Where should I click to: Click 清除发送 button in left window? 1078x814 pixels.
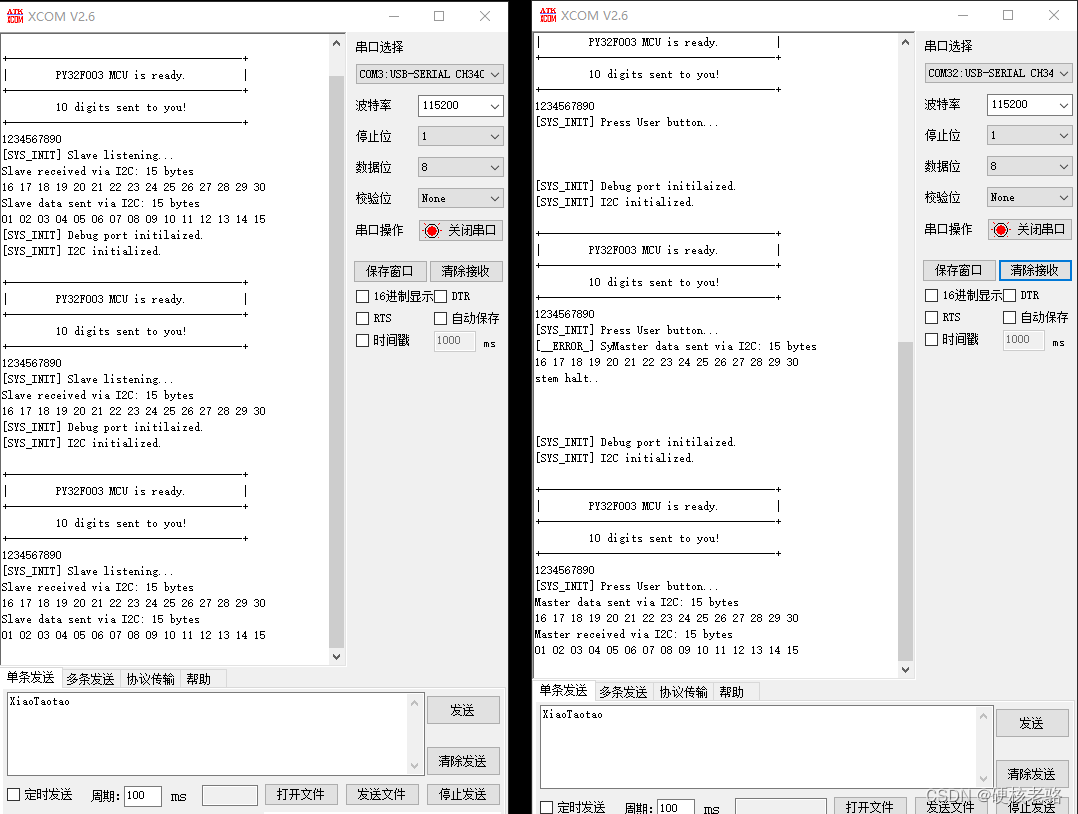463,761
